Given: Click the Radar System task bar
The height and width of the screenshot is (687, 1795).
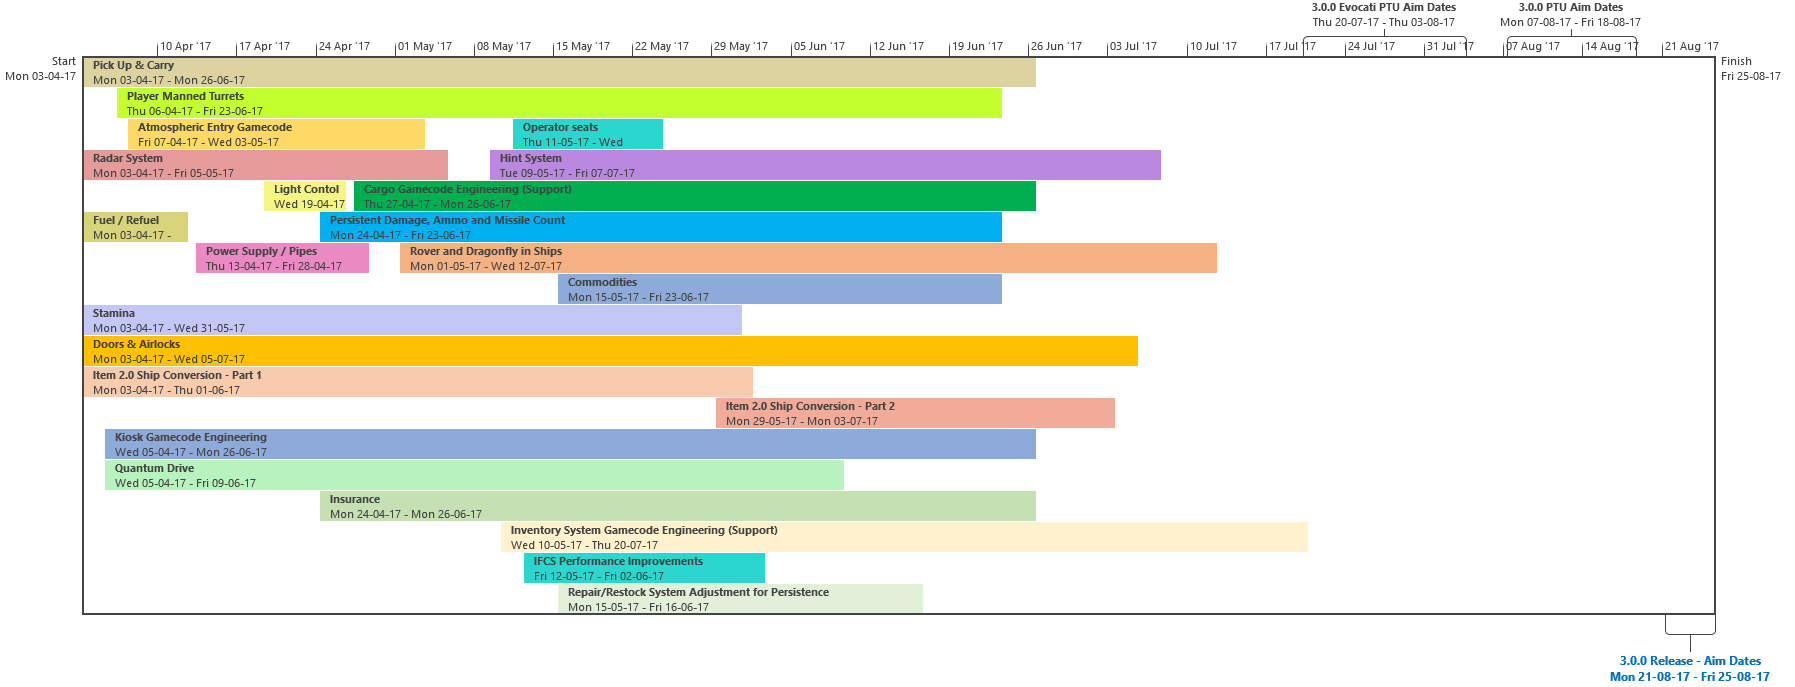Looking at the screenshot, I should (x=265, y=165).
